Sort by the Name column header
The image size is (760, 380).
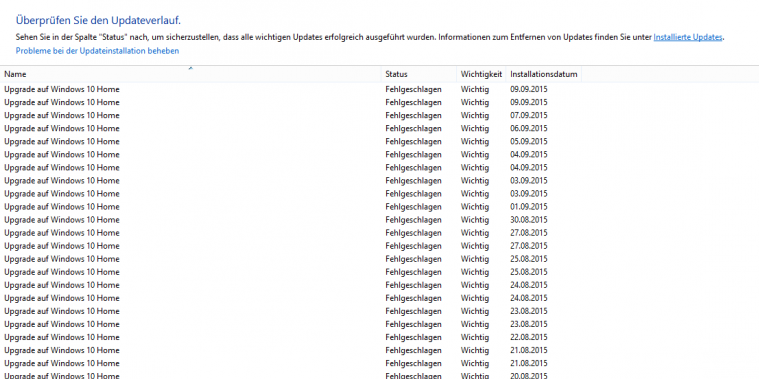click(190, 74)
